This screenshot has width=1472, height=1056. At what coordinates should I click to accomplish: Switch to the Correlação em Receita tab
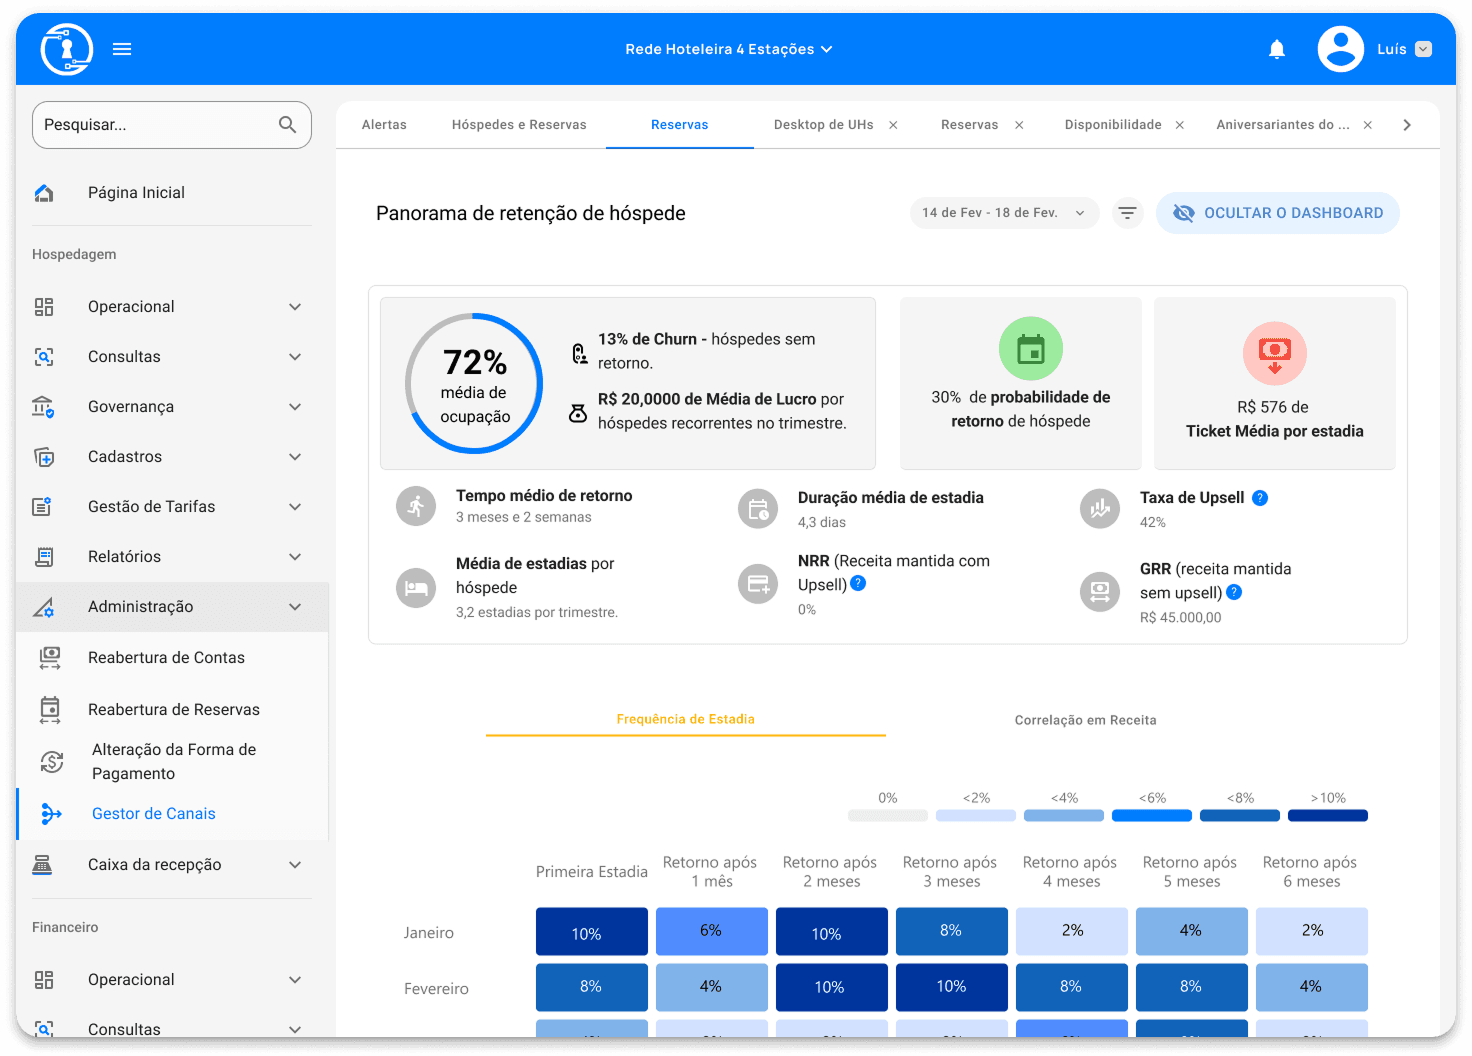click(x=1085, y=720)
